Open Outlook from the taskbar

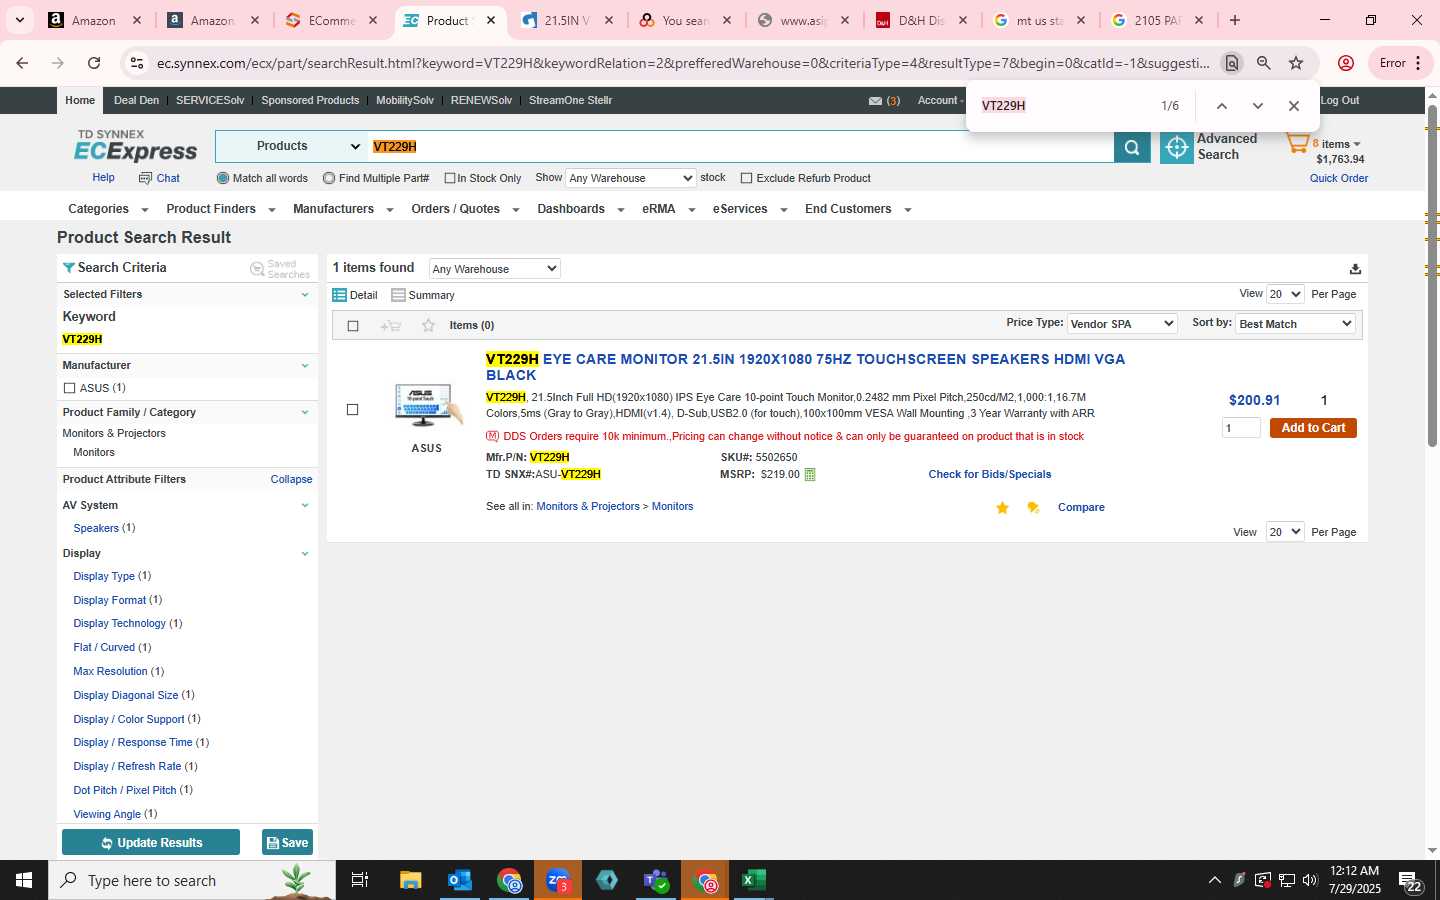click(x=460, y=880)
